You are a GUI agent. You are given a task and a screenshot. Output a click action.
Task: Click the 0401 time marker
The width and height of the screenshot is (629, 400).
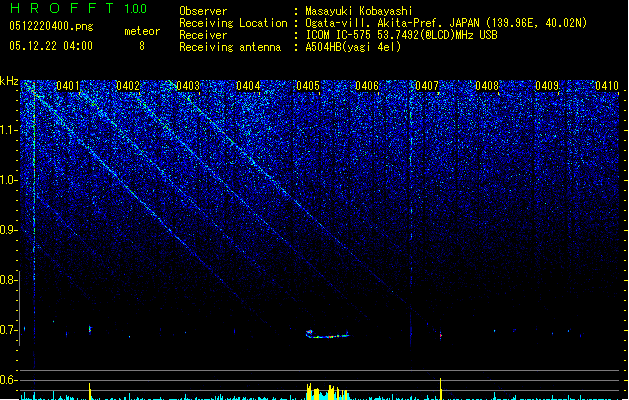pos(68,86)
